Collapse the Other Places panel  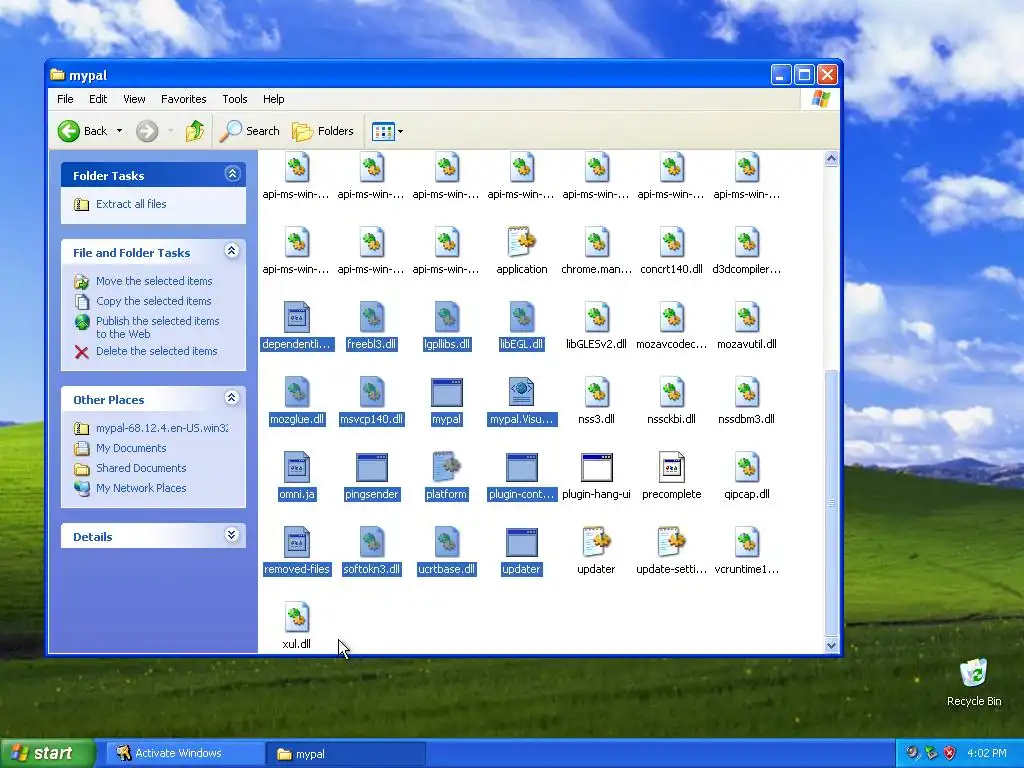[x=232, y=398]
